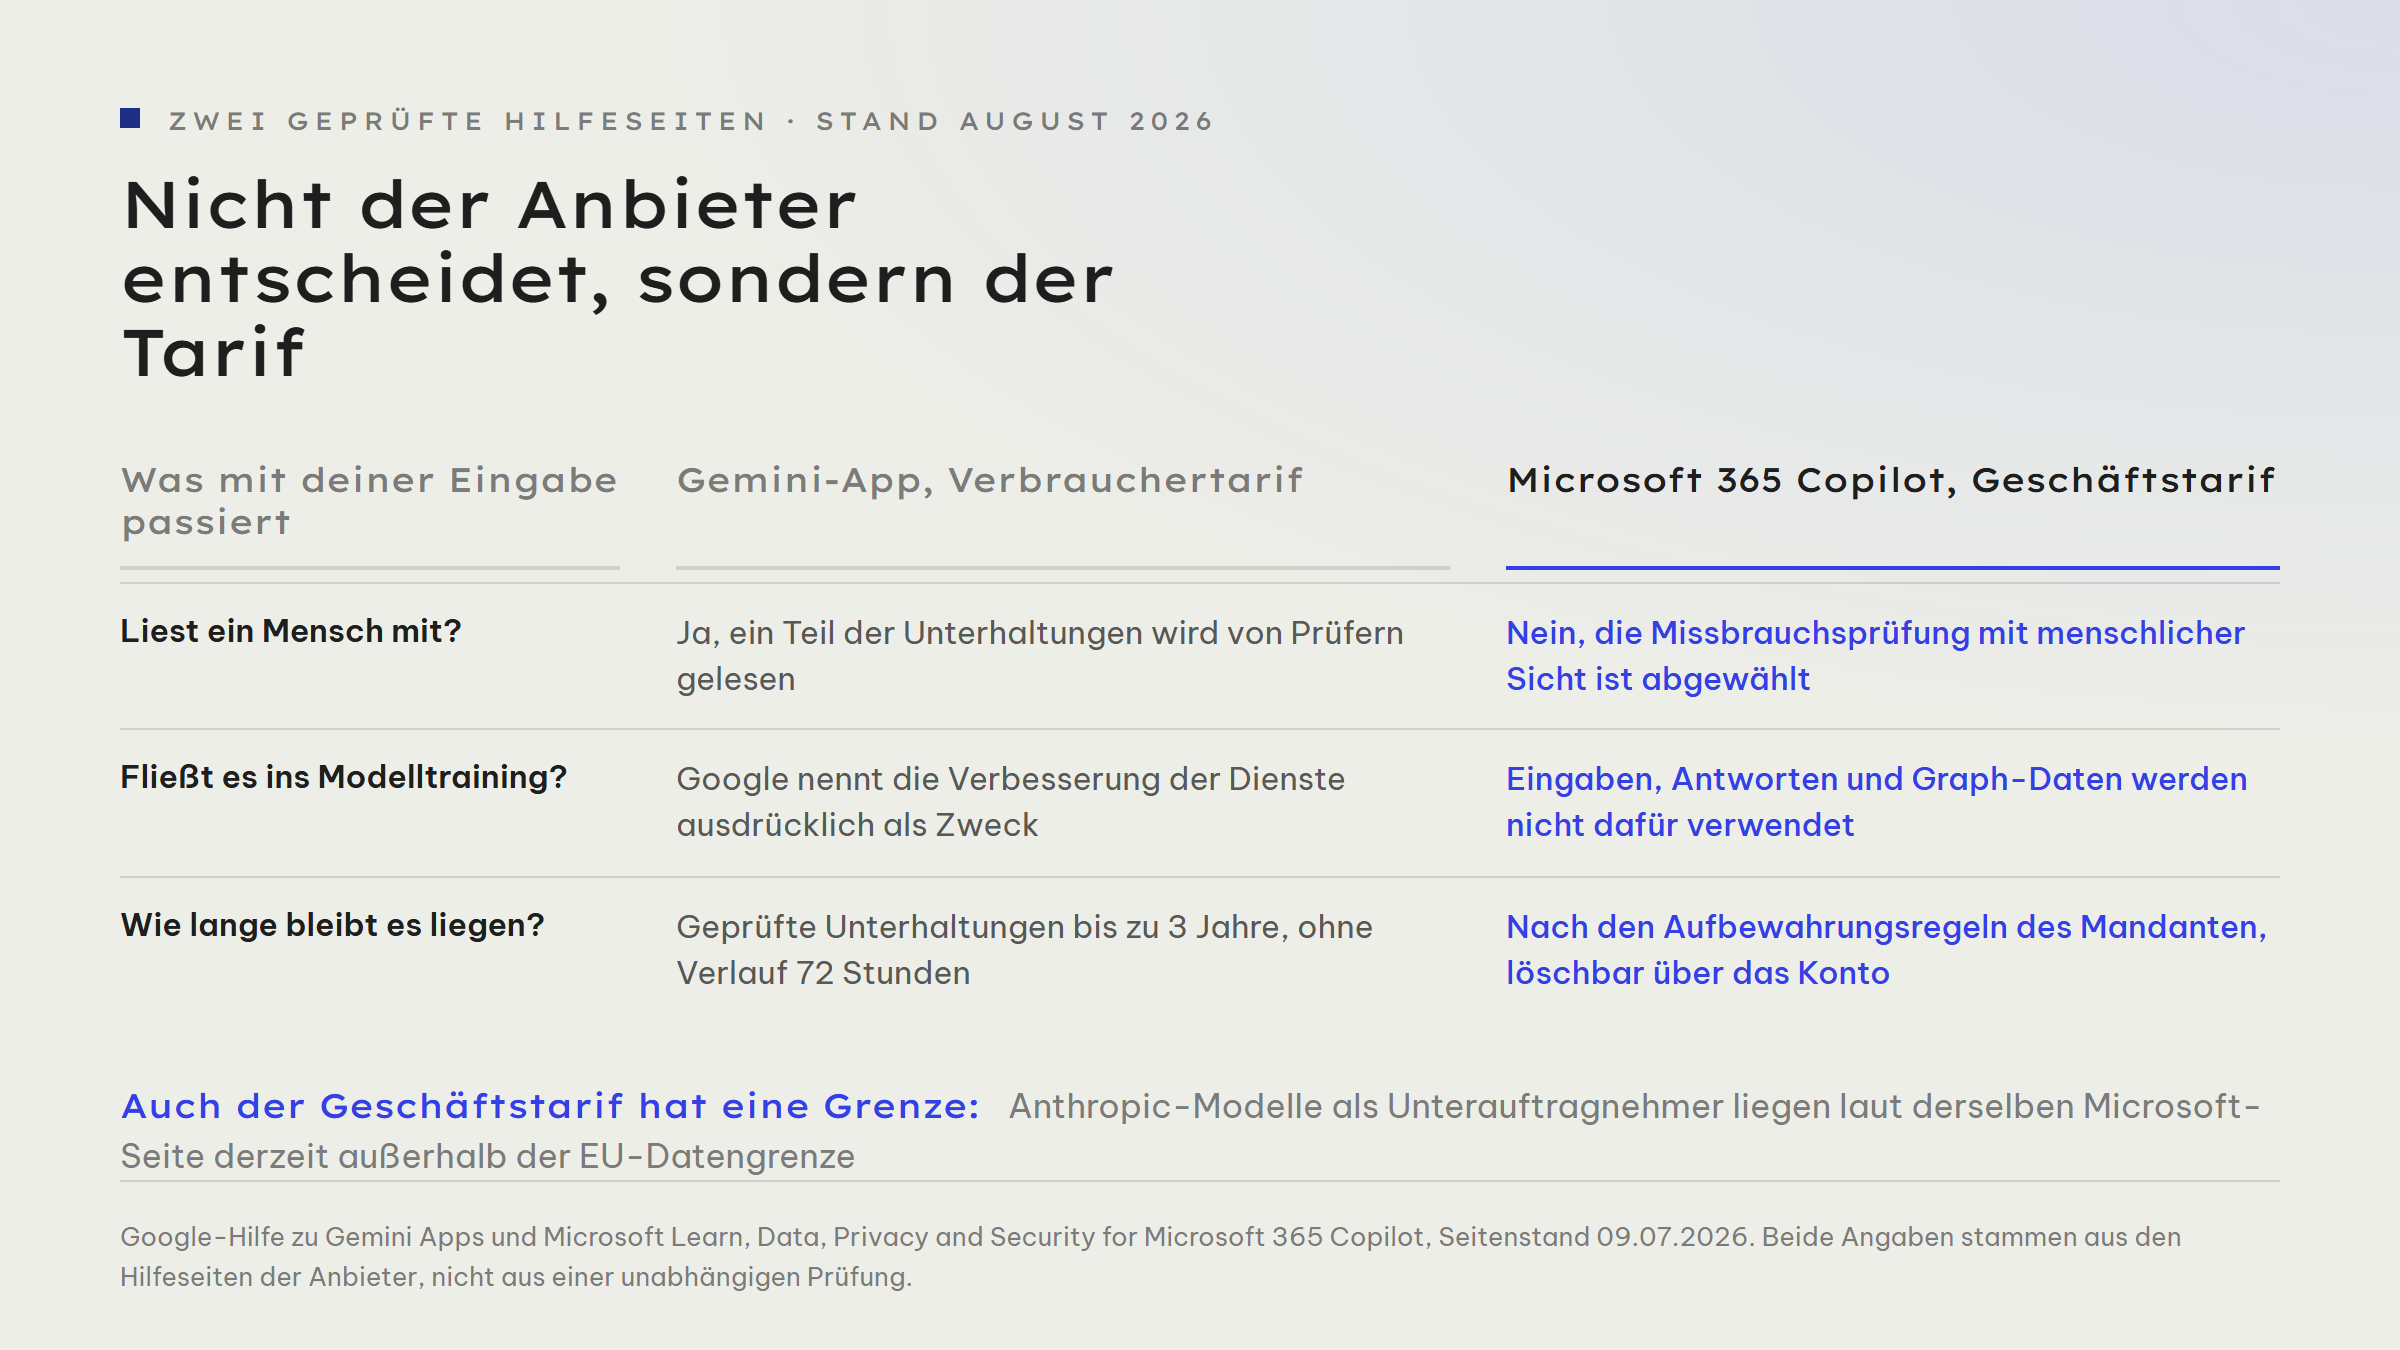The width and height of the screenshot is (2400, 1350).
Task: Click the row label 'Liest ein Mensch mit?'
Action: [291, 632]
